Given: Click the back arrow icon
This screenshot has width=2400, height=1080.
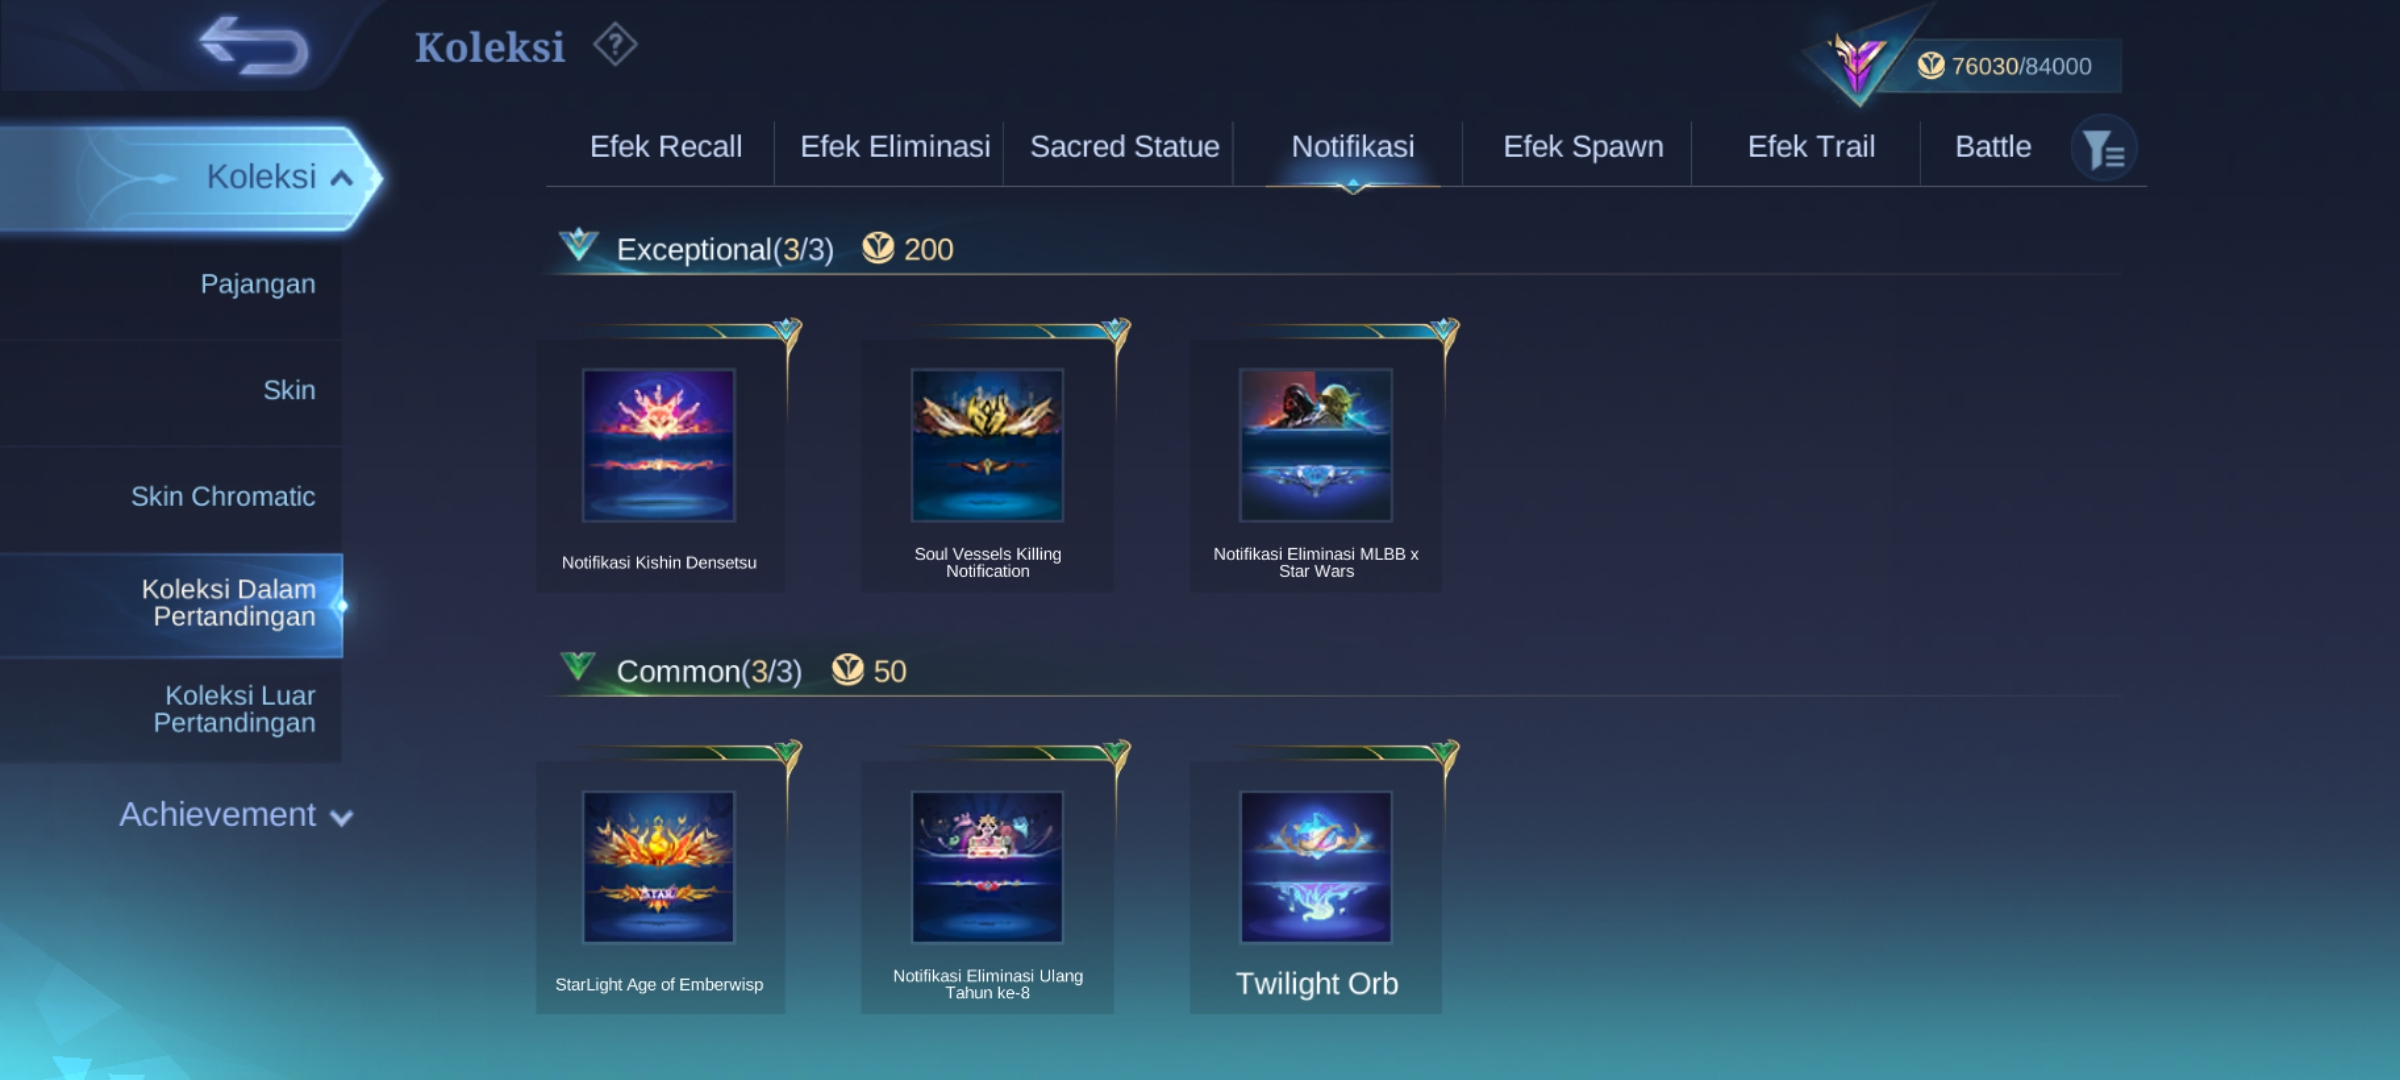Looking at the screenshot, I should pyautogui.click(x=254, y=46).
